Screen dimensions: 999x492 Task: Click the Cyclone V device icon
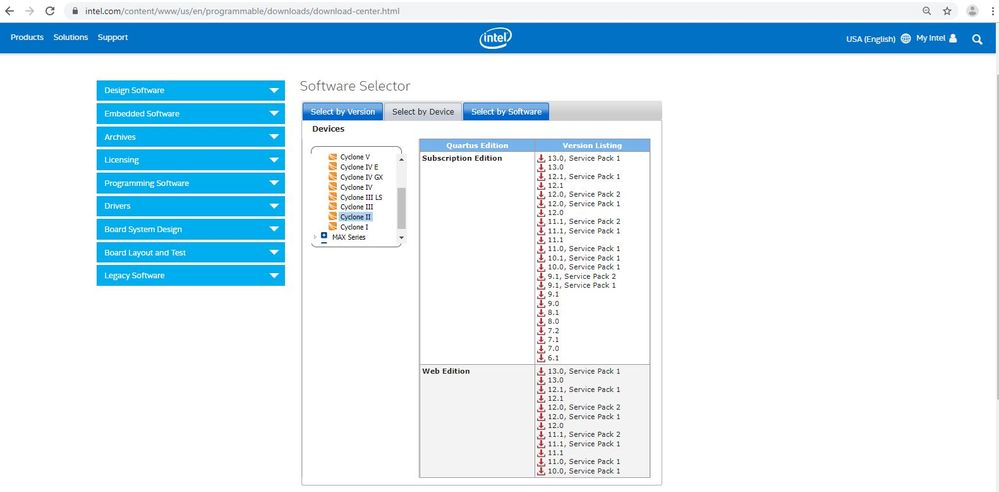[332, 157]
